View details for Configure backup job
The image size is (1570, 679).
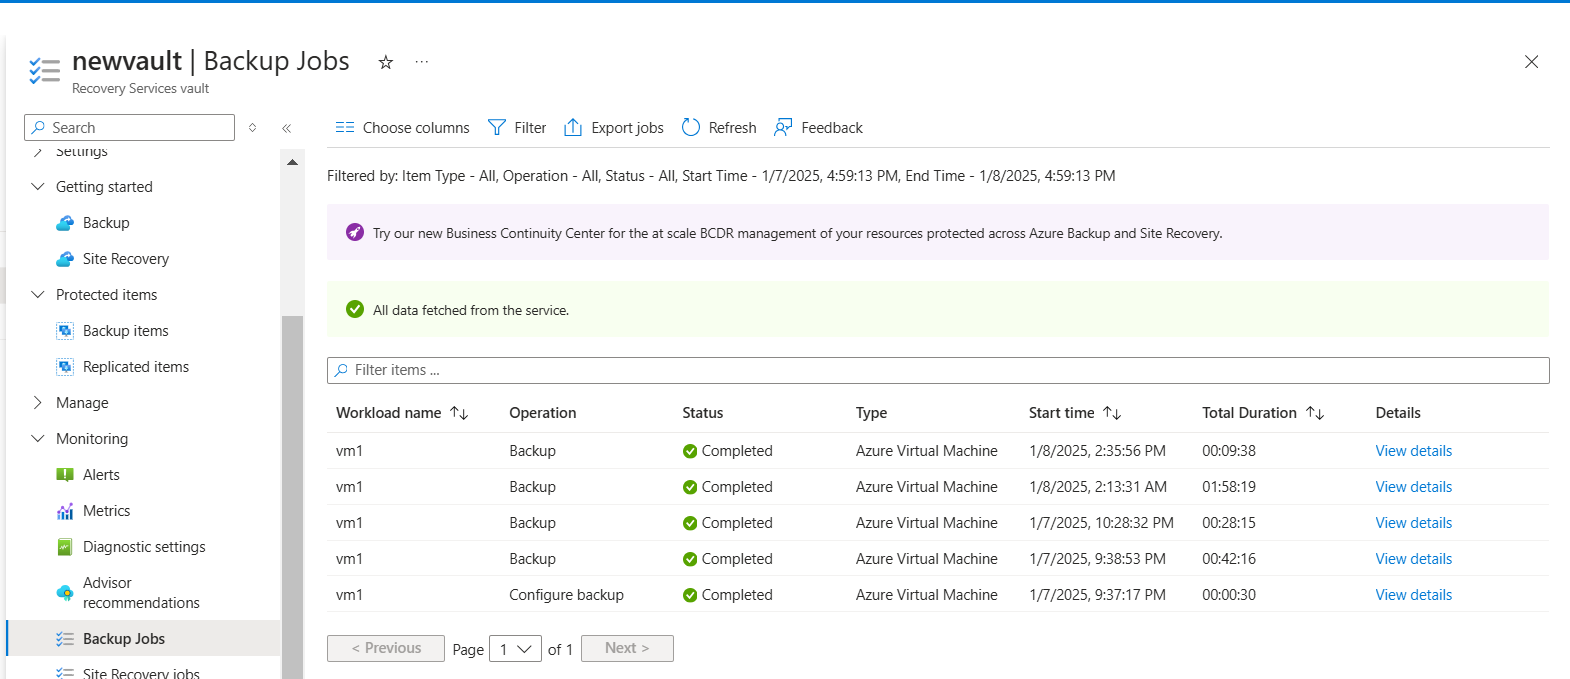(x=1414, y=595)
